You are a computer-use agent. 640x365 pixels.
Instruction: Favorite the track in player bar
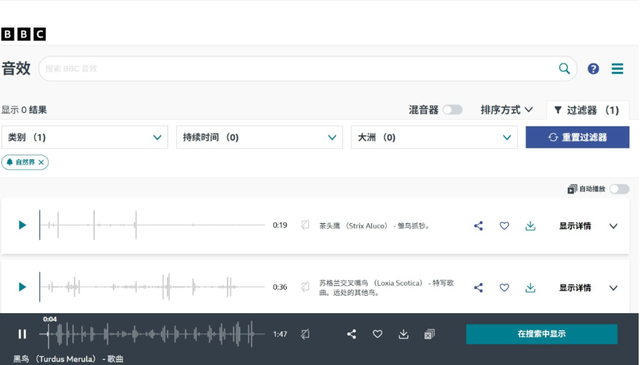click(x=378, y=334)
